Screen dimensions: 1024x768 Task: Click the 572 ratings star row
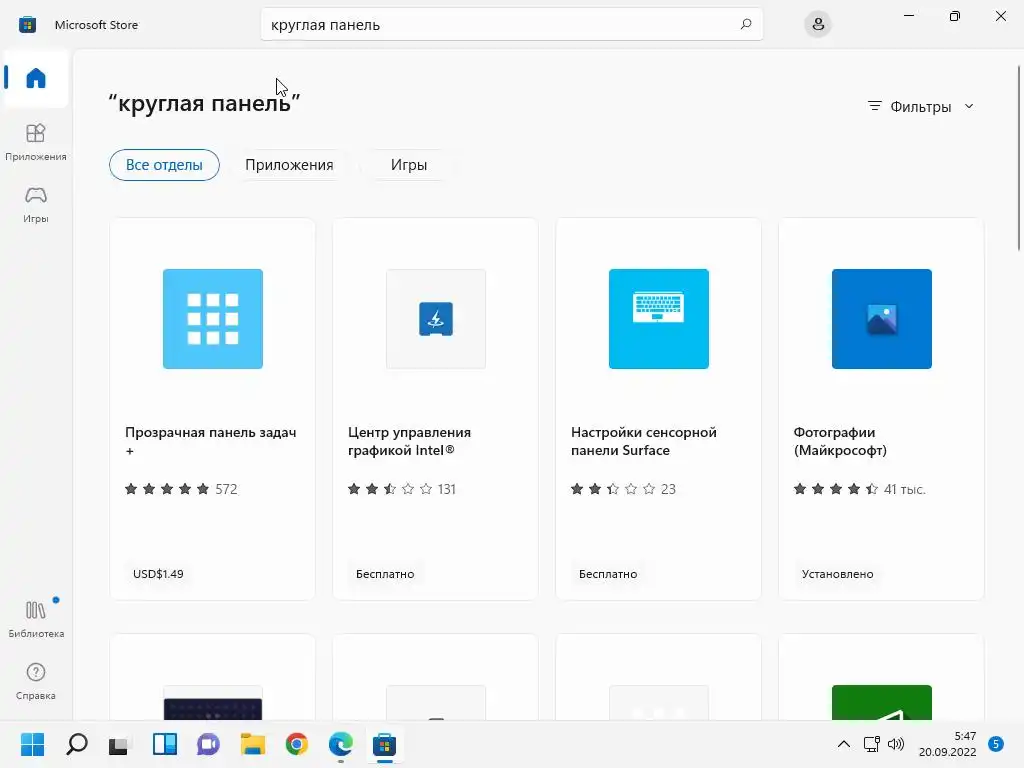point(181,489)
